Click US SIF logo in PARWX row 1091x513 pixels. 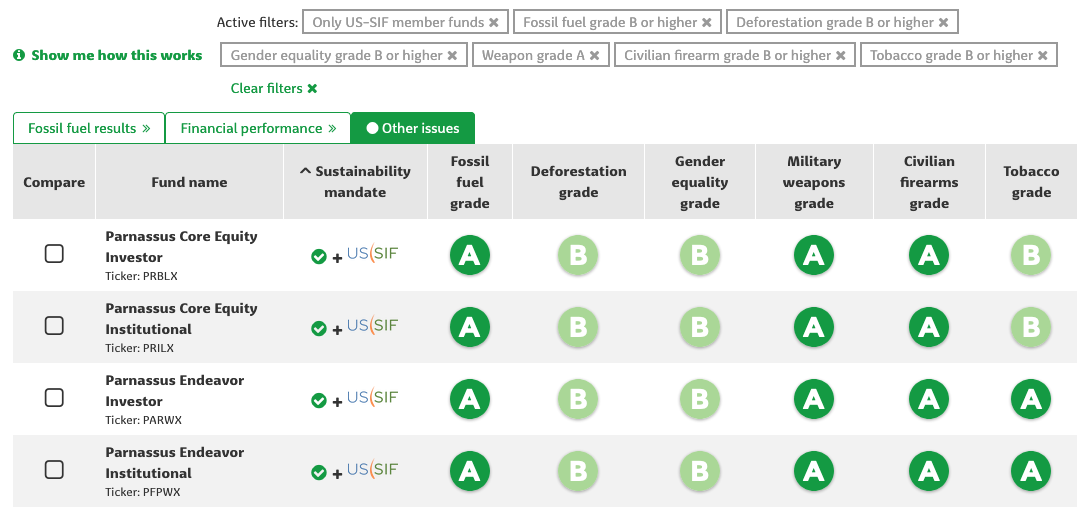click(x=372, y=397)
